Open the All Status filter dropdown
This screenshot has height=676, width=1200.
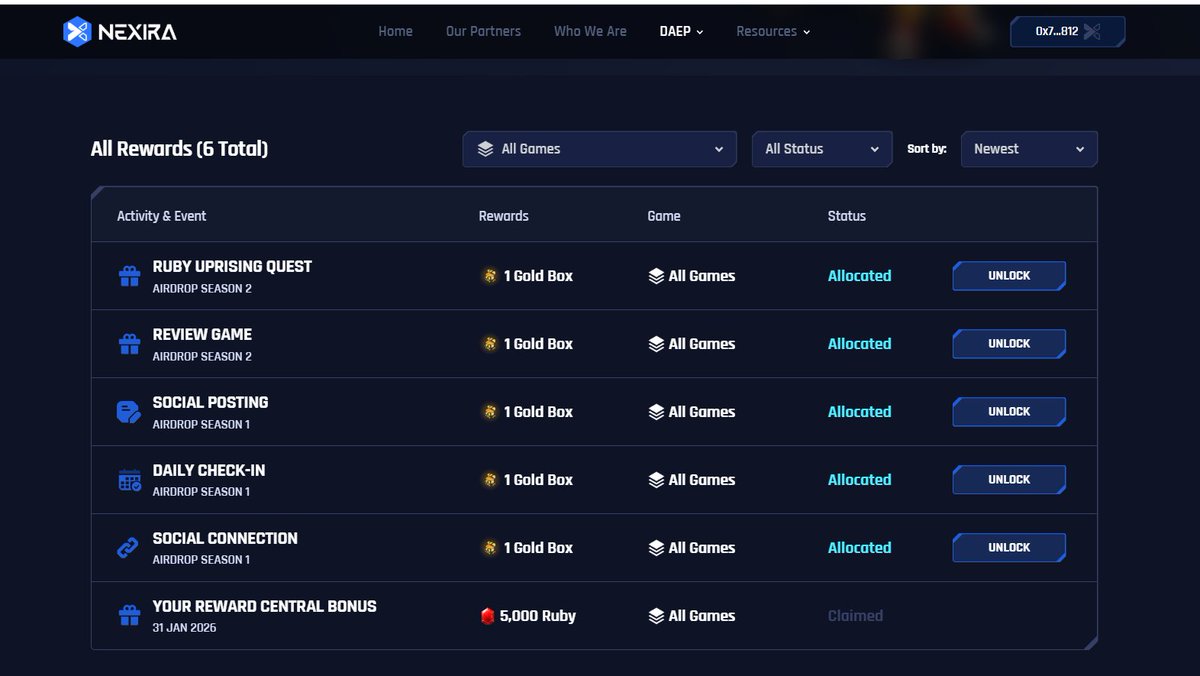[822, 149]
